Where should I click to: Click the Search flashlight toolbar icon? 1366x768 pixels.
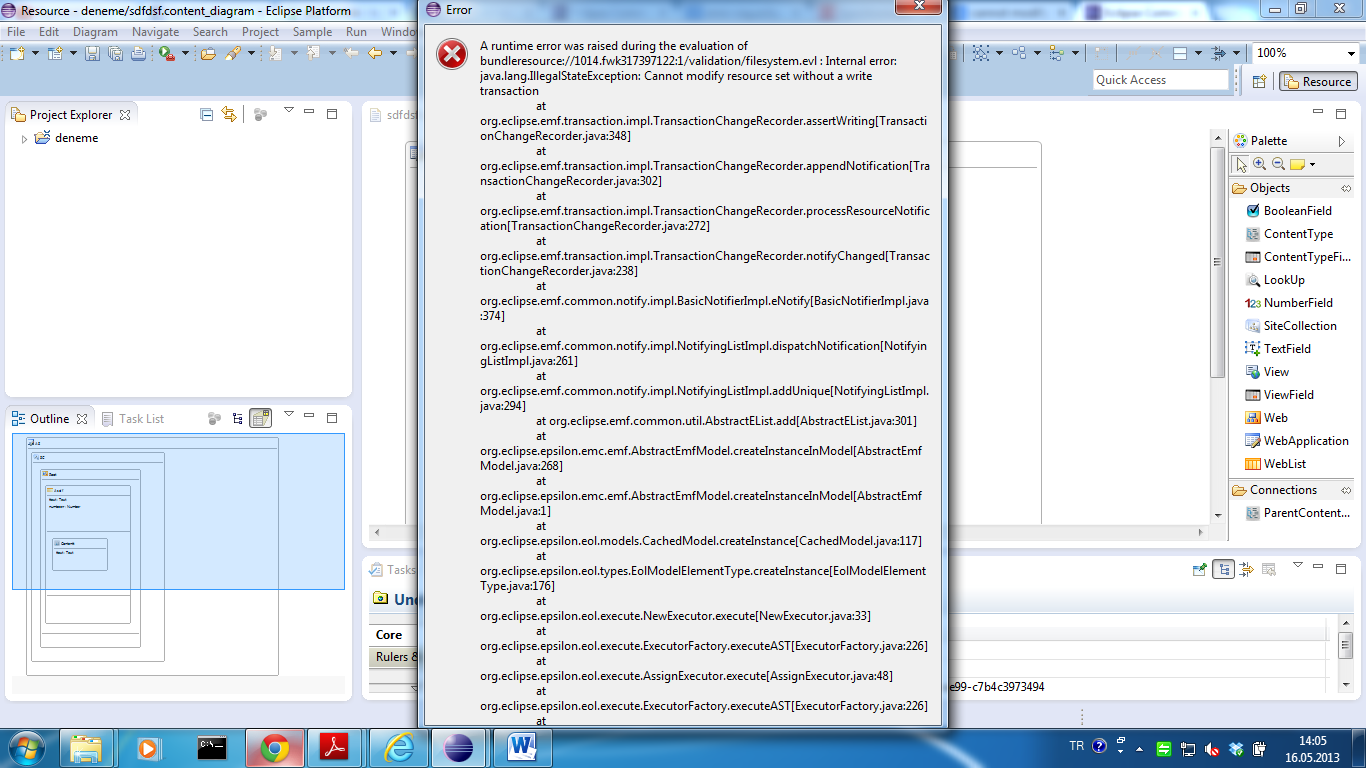pos(232,53)
